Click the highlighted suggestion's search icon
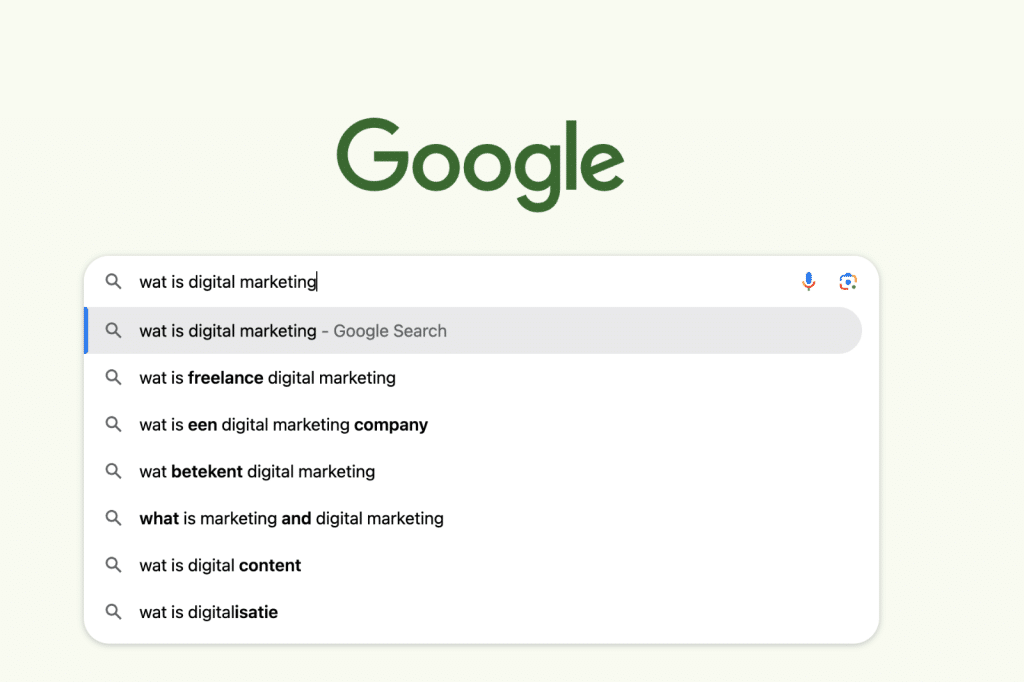 click(x=114, y=331)
